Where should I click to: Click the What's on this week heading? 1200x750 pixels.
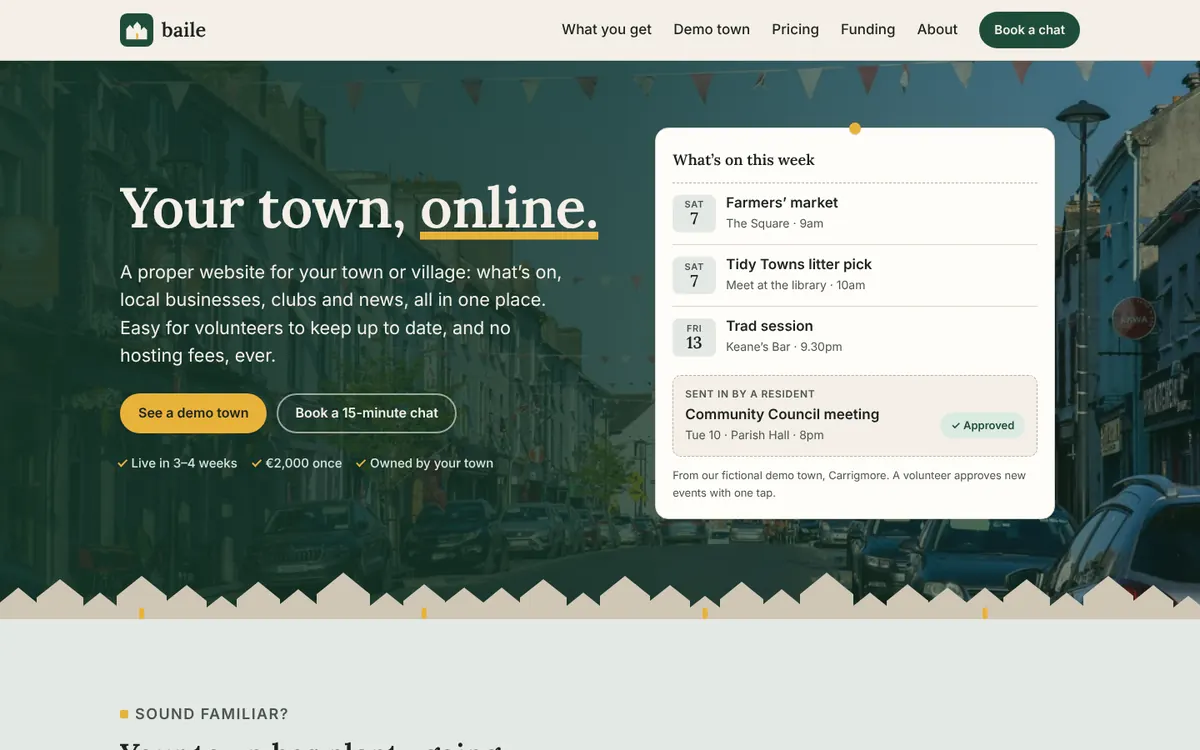[x=744, y=160]
